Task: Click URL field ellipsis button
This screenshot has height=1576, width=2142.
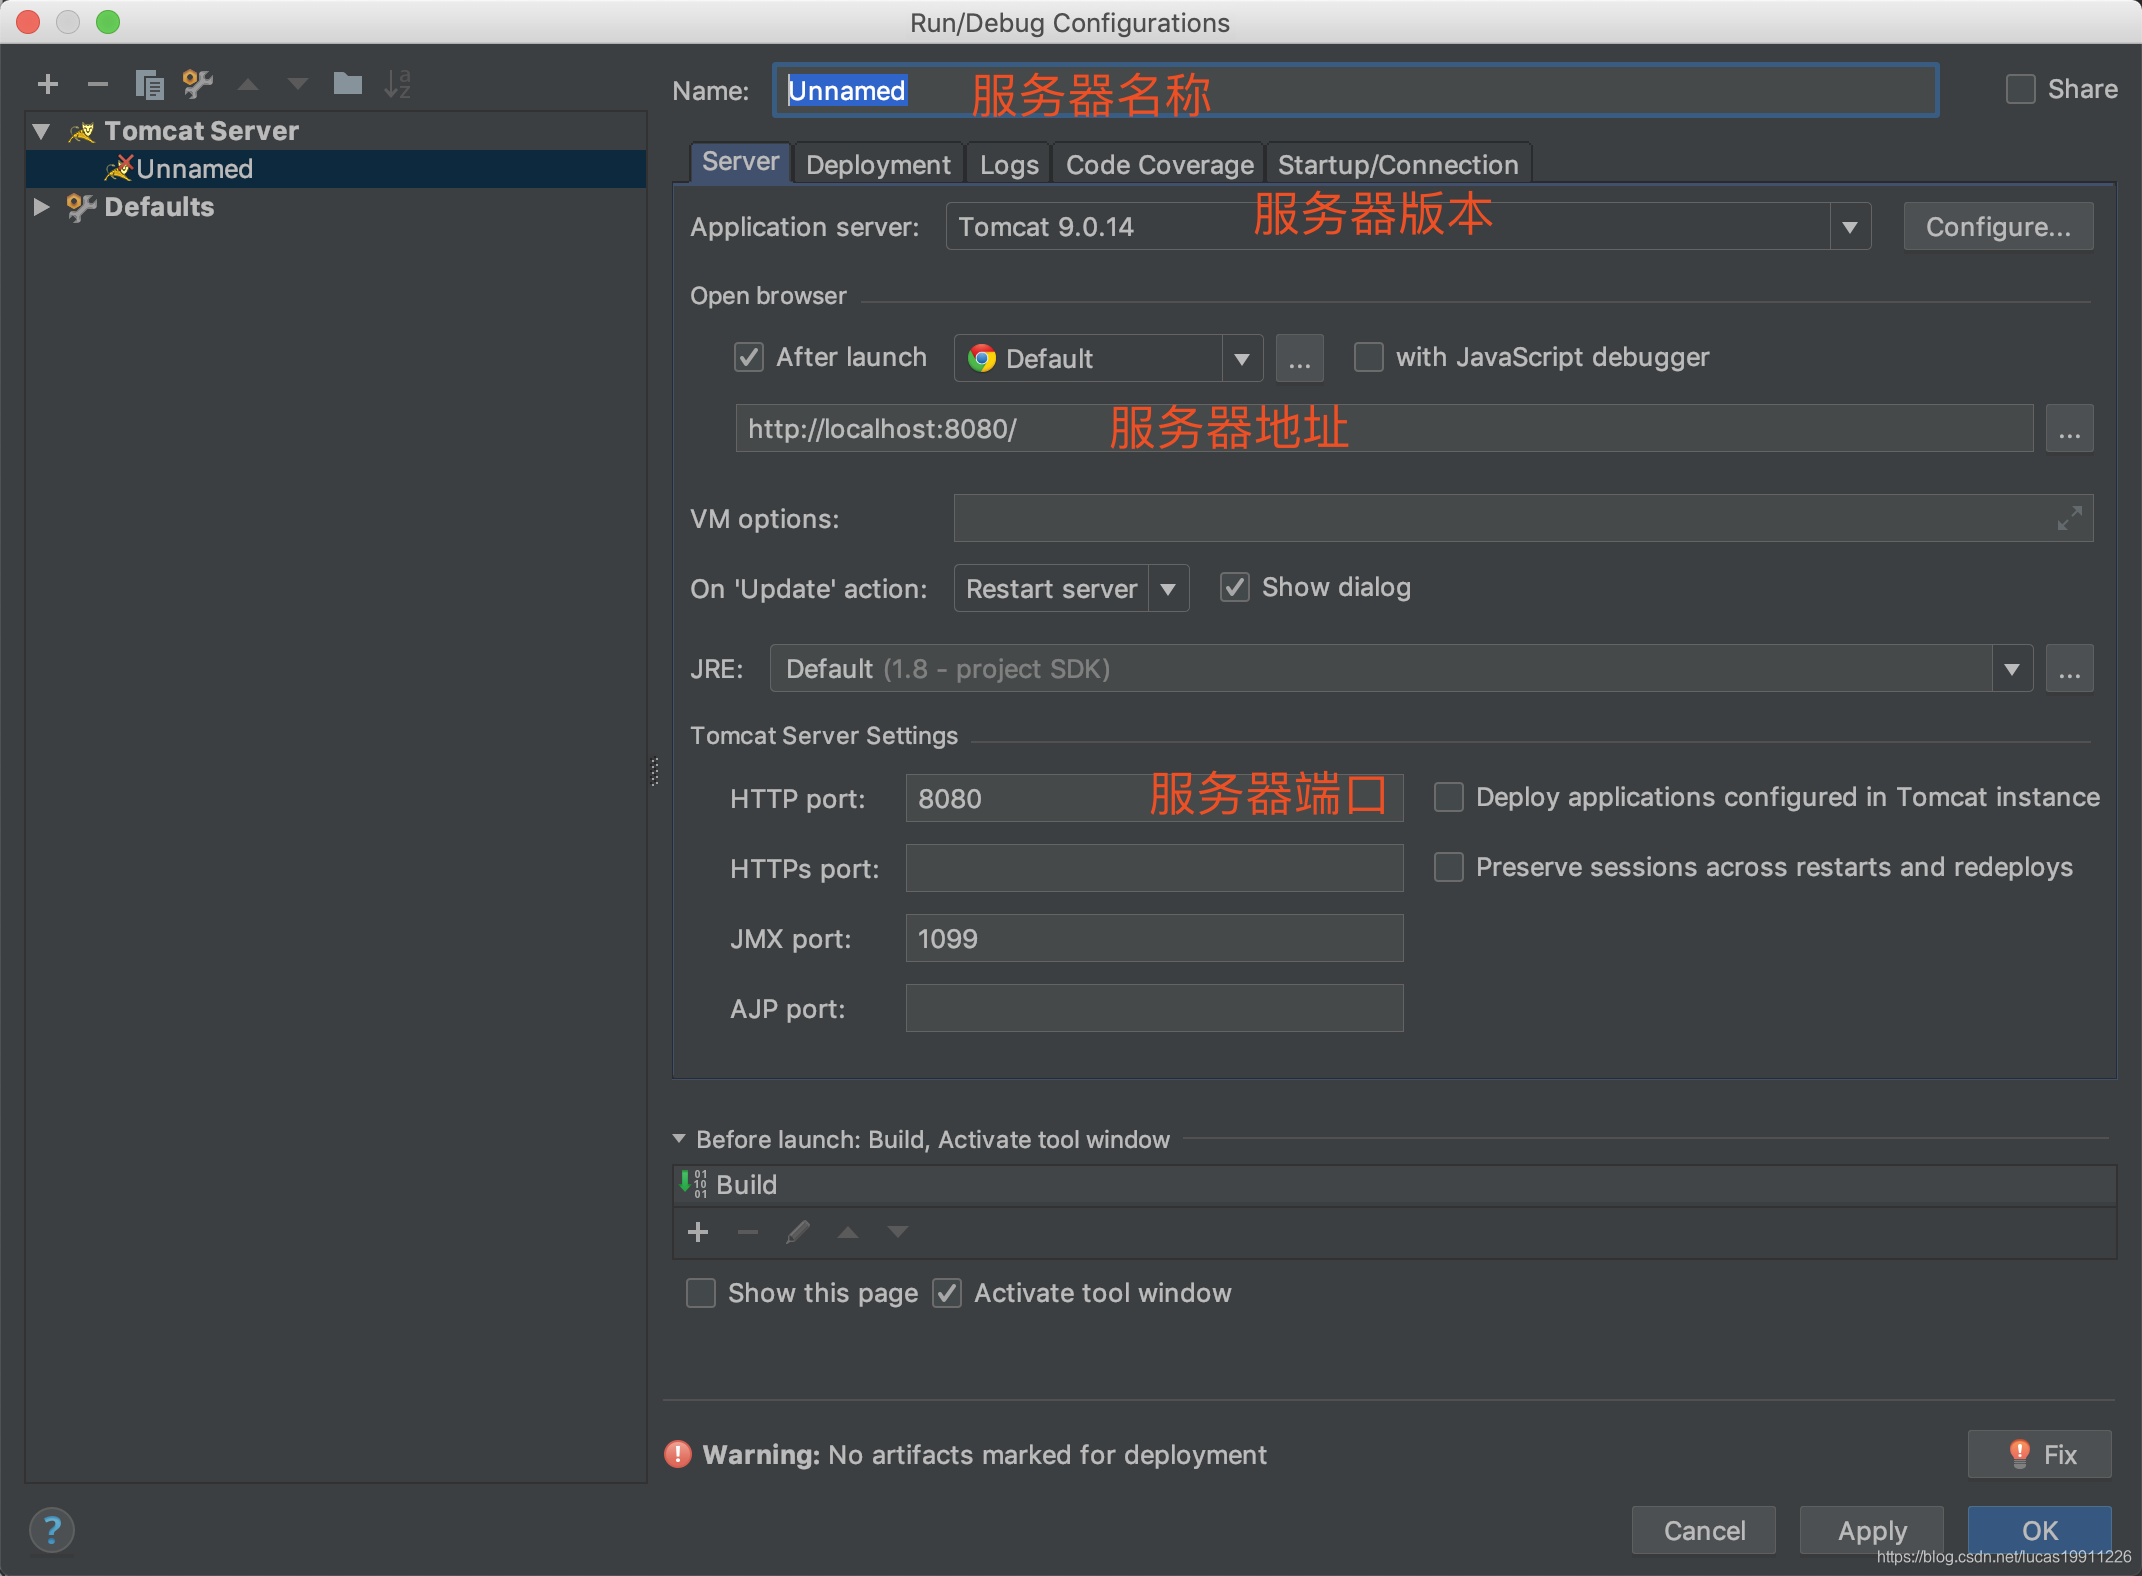Action: 2070,428
